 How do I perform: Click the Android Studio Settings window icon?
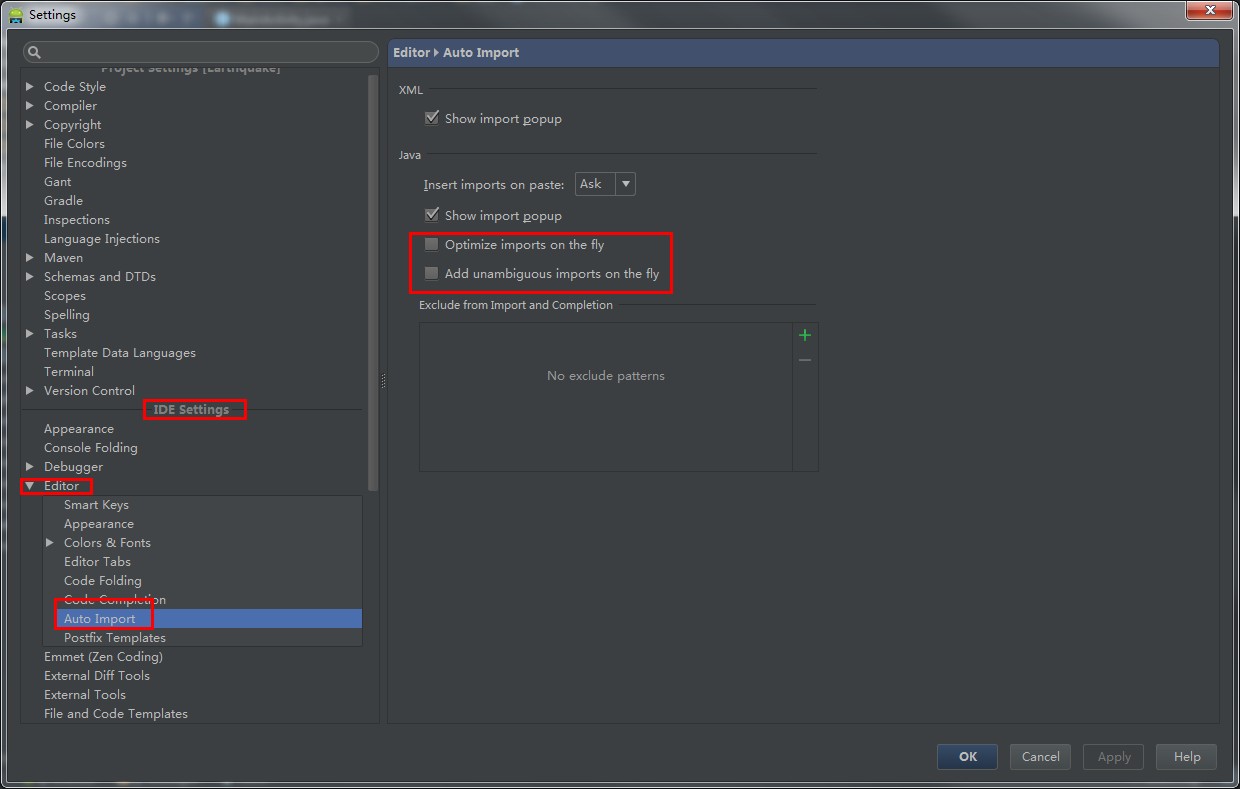click(x=16, y=14)
